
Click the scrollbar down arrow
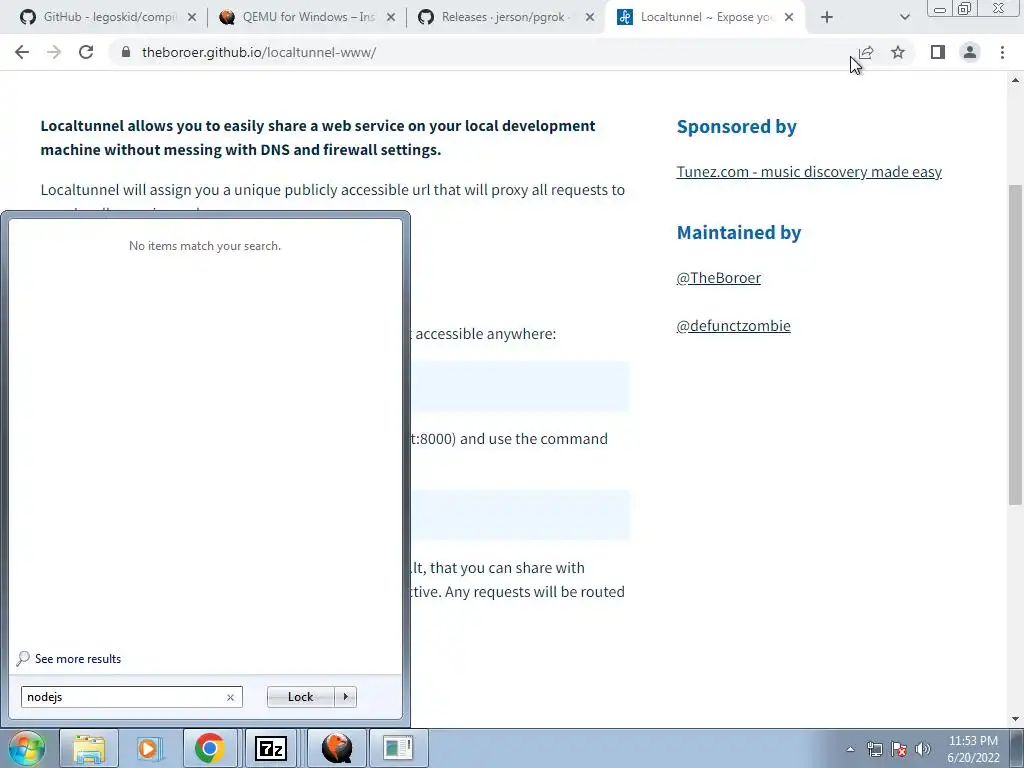tap(1015, 719)
